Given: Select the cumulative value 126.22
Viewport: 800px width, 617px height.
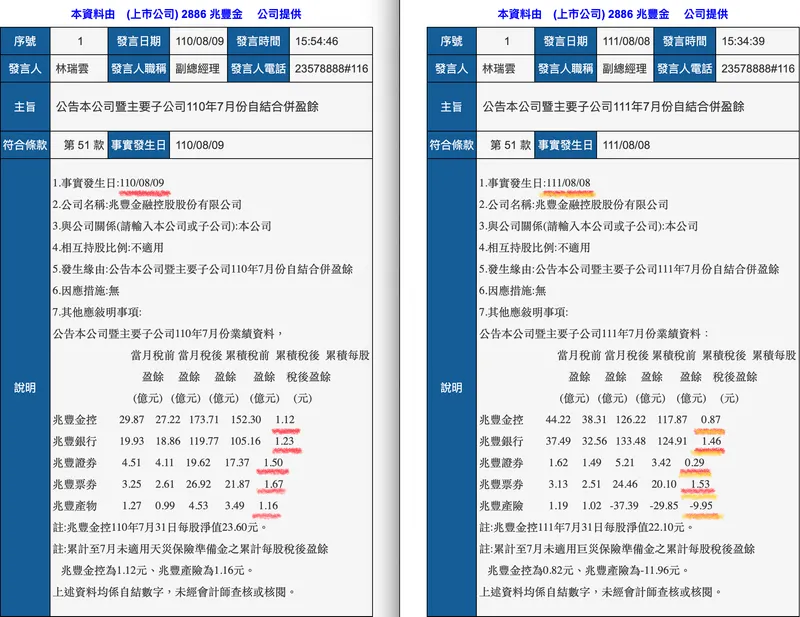Looking at the screenshot, I should (x=631, y=419).
